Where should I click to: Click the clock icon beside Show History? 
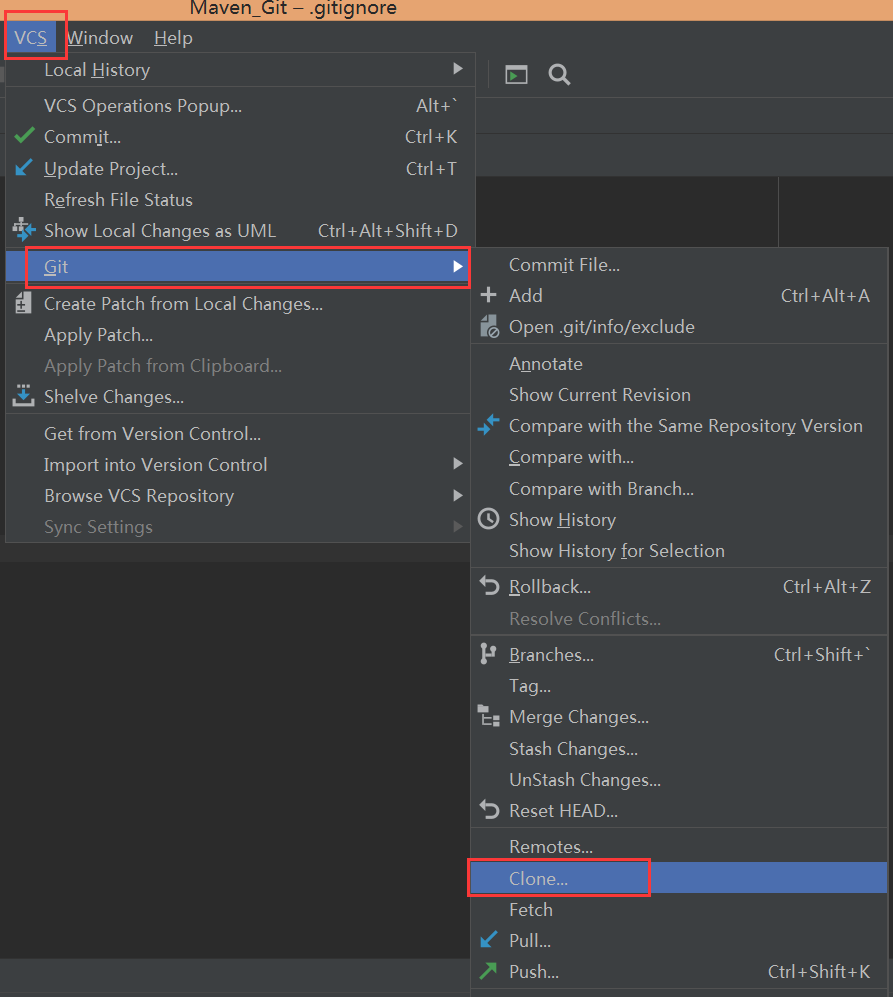pyautogui.click(x=488, y=519)
